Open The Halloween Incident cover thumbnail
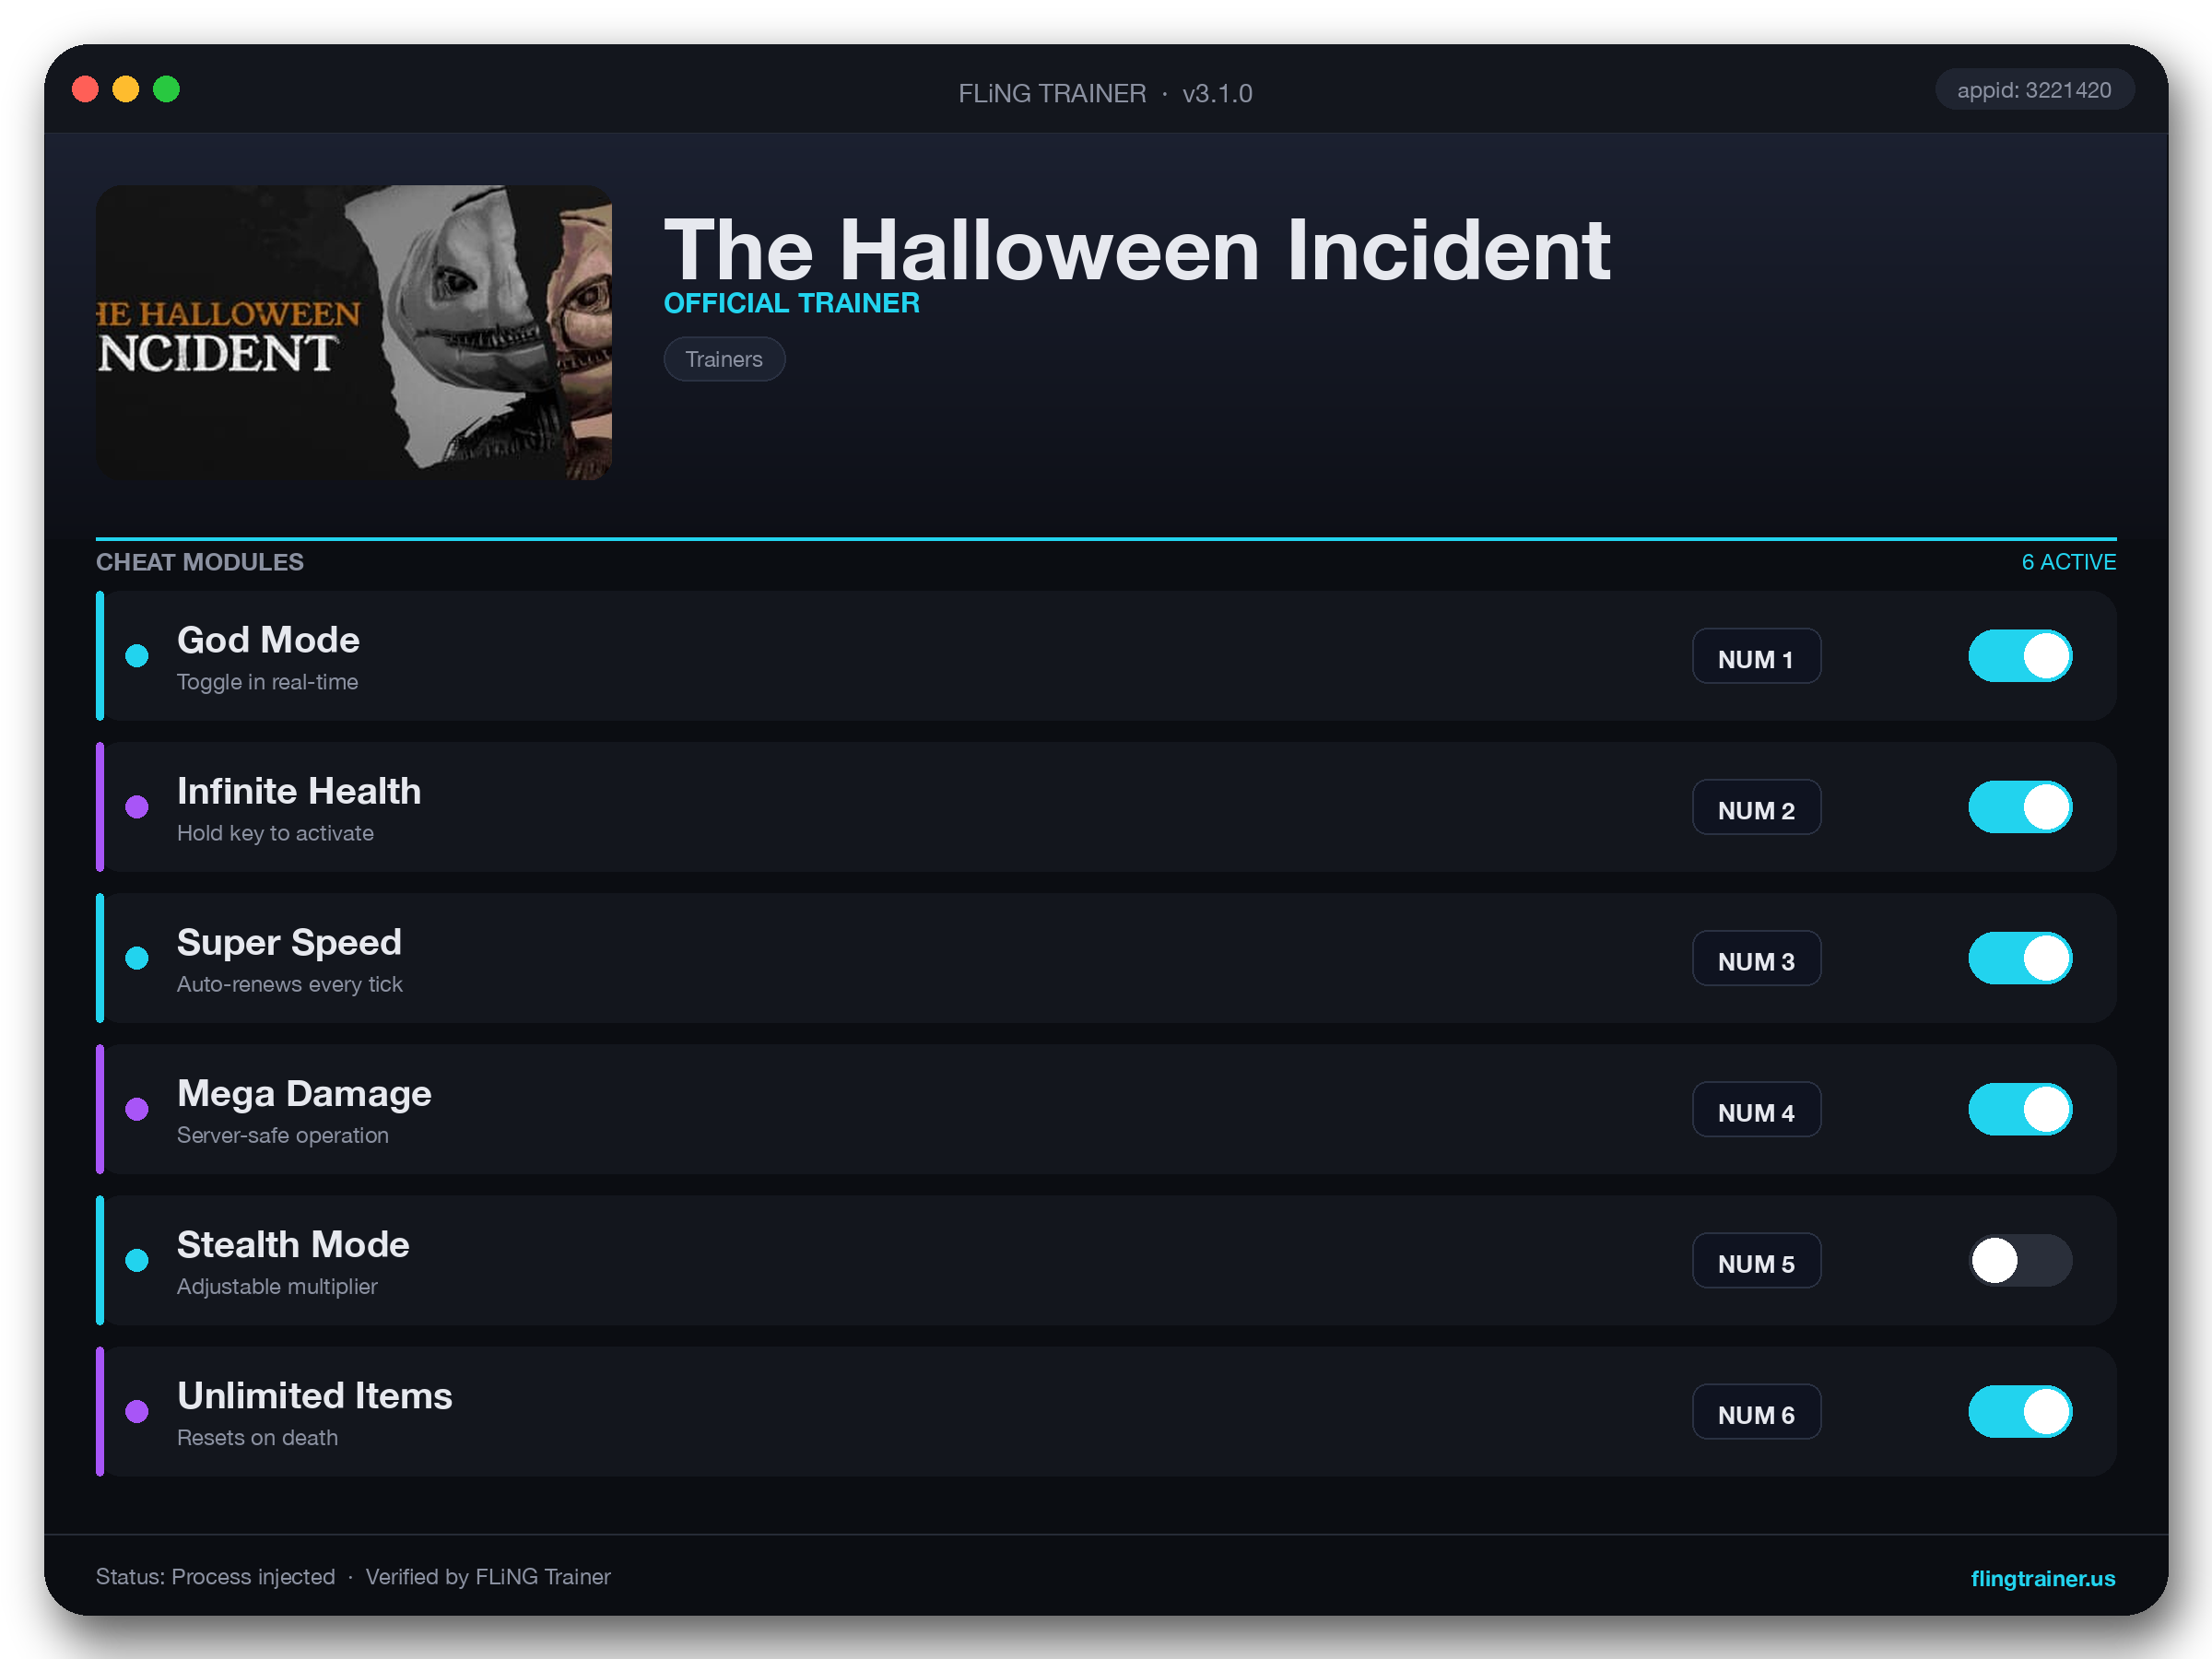Viewport: 2212px width, 1659px height. tap(354, 332)
